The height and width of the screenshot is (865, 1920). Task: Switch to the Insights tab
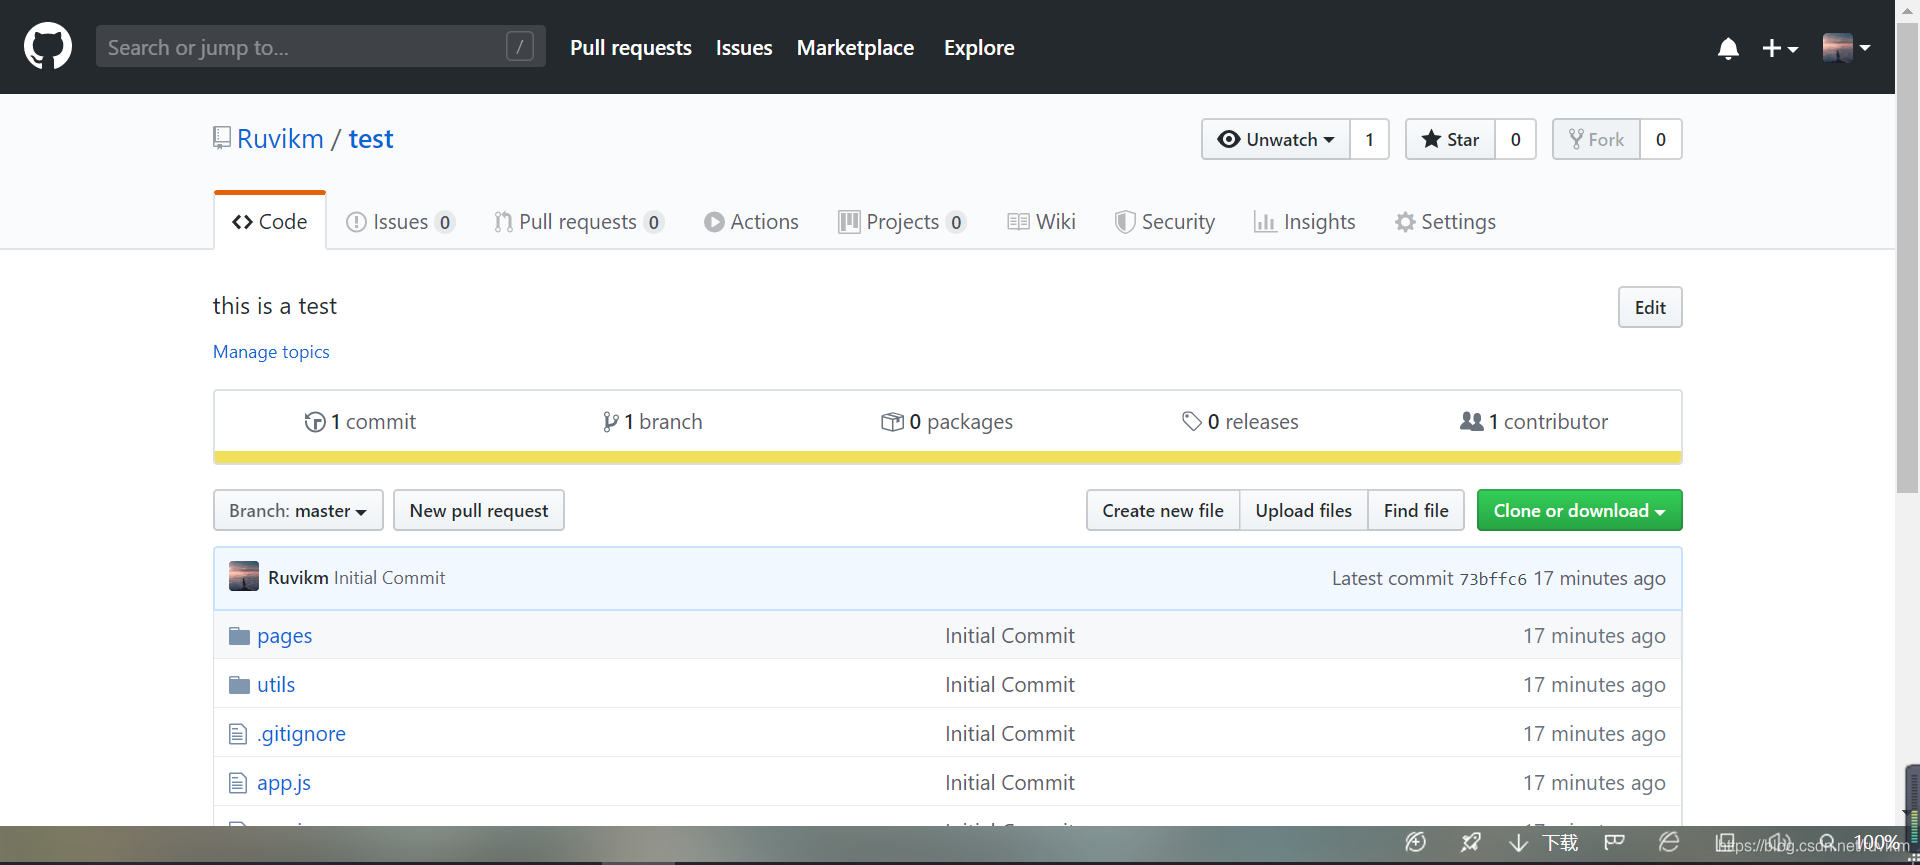point(1305,222)
